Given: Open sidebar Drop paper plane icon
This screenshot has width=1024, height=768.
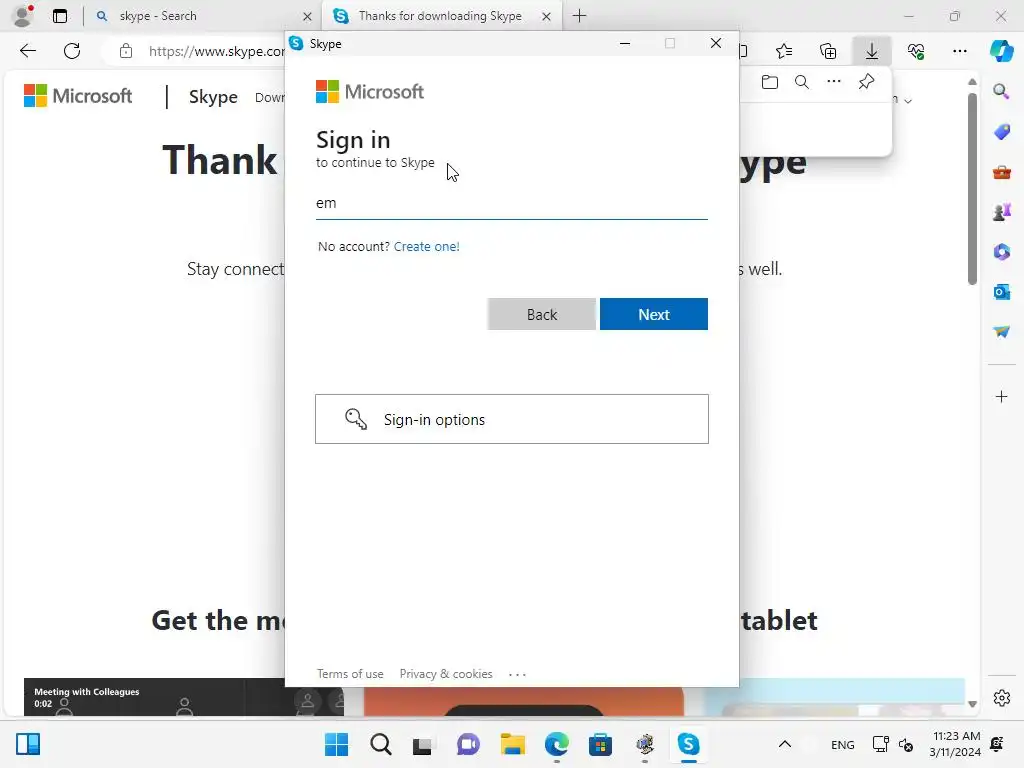Looking at the screenshot, I should pos(1001,332).
